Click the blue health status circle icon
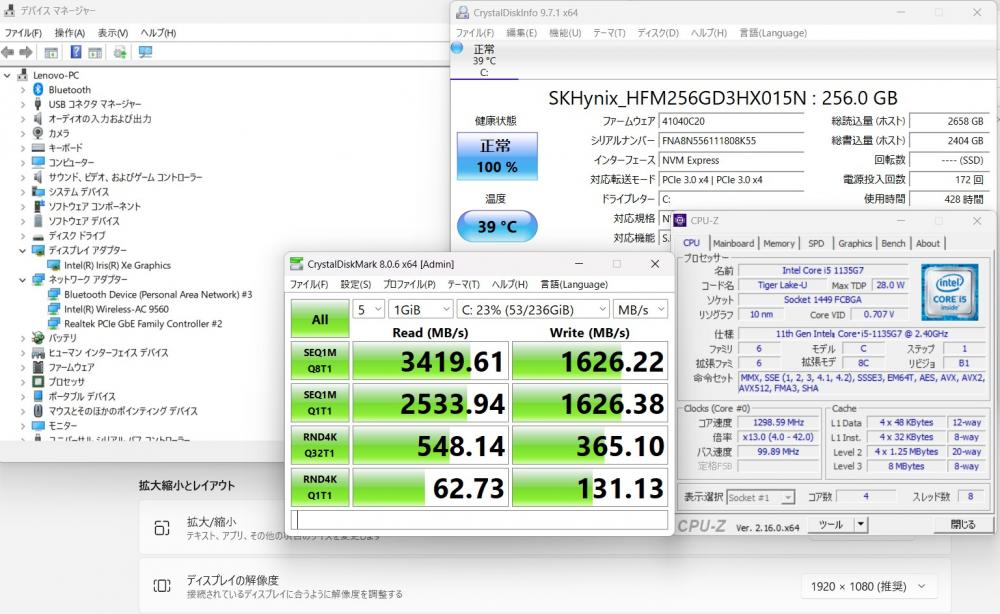1000x614 pixels. (457, 47)
